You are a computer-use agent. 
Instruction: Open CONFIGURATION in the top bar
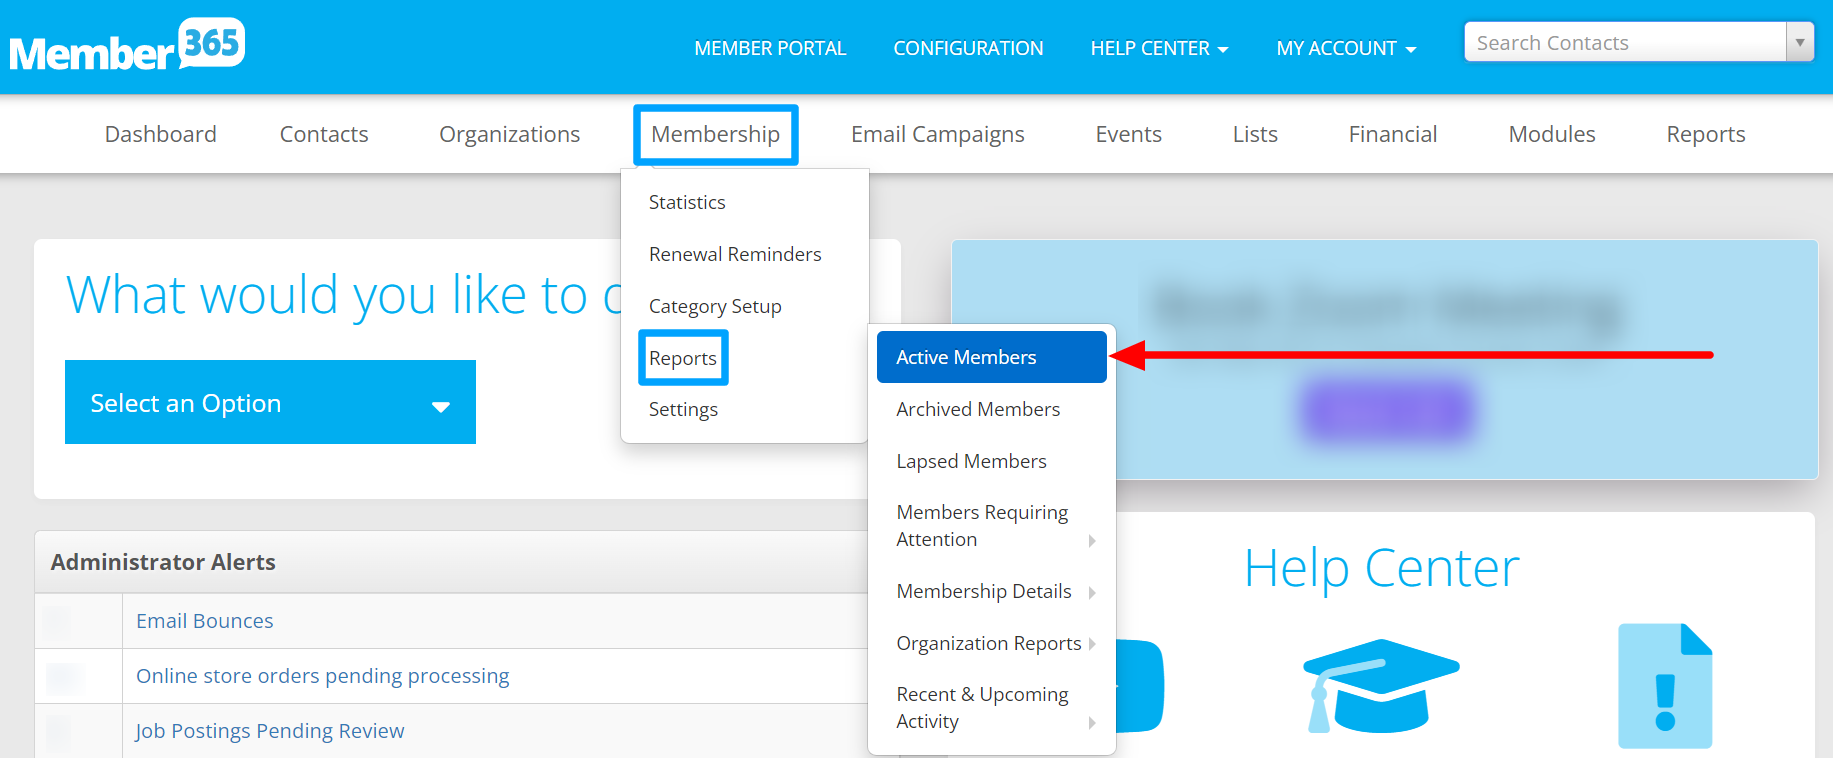(968, 48)
